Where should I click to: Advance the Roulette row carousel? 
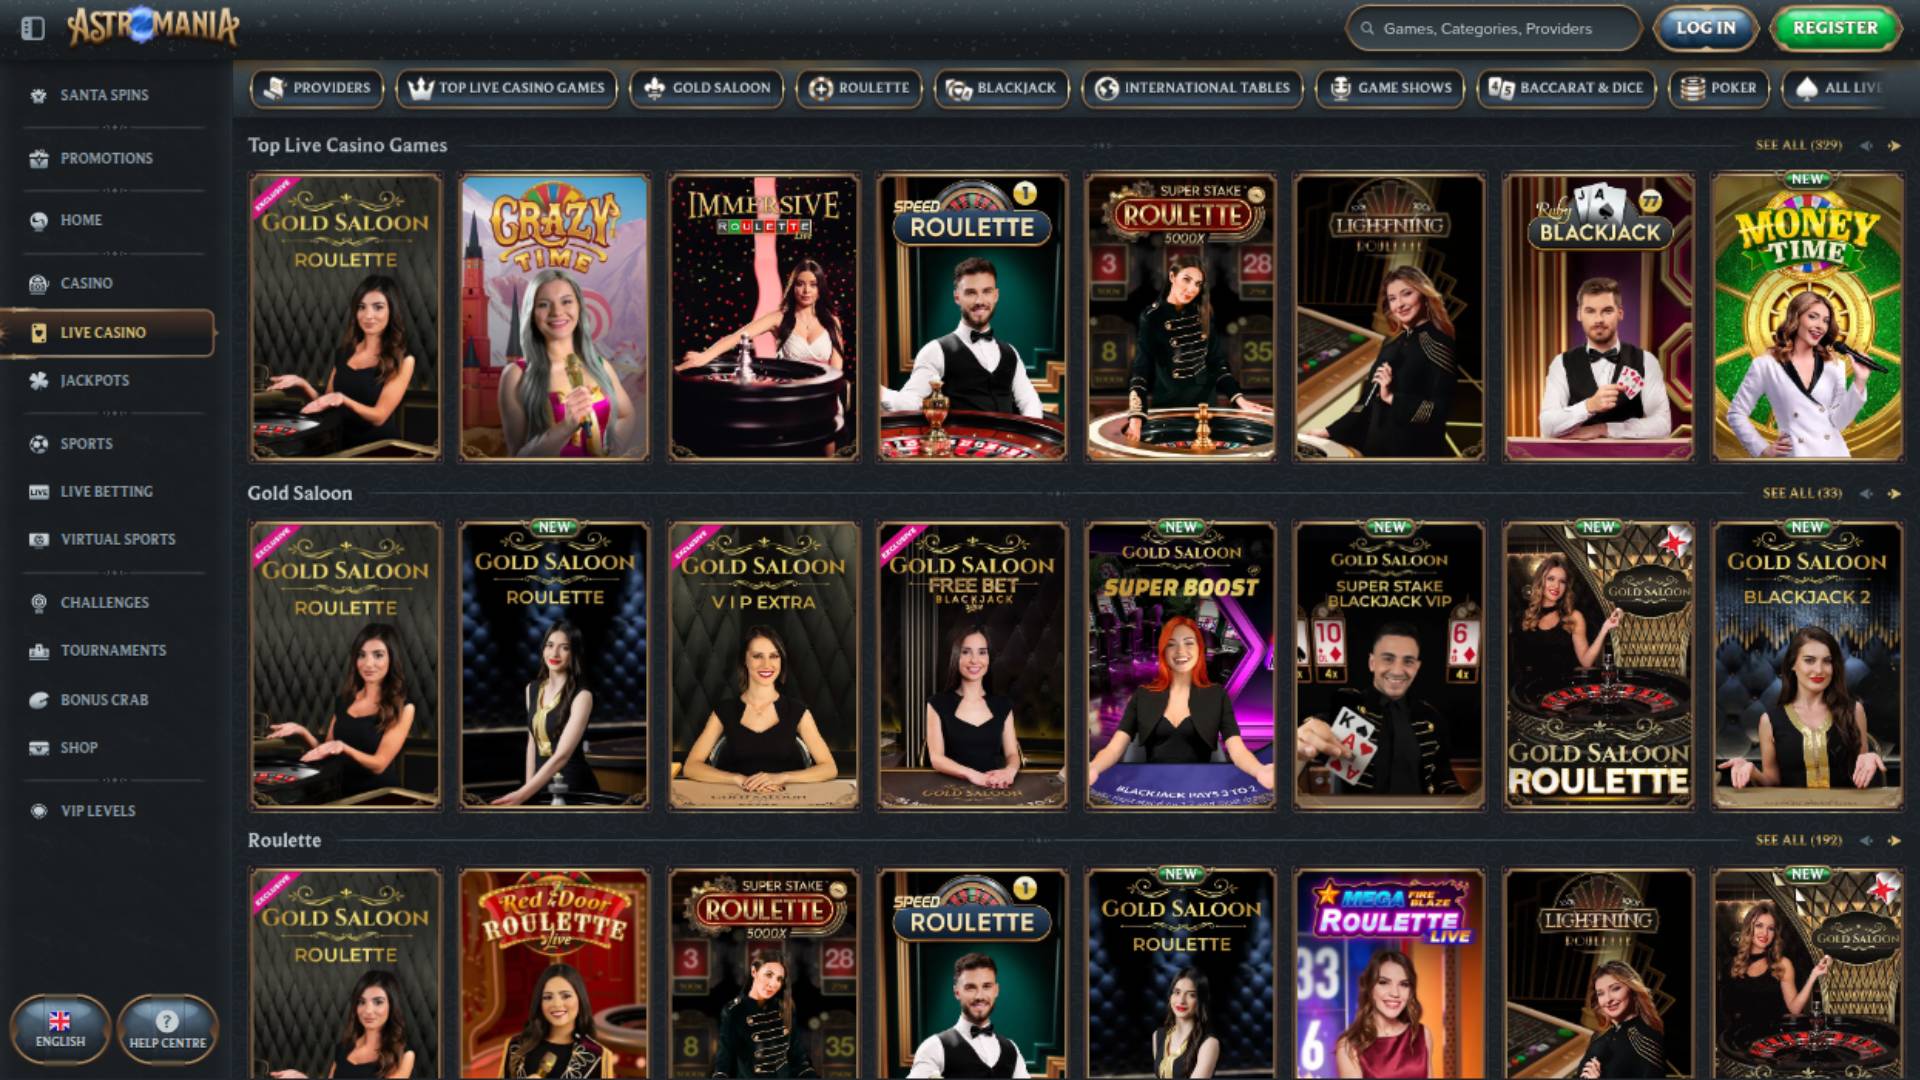click(1895, 841)
